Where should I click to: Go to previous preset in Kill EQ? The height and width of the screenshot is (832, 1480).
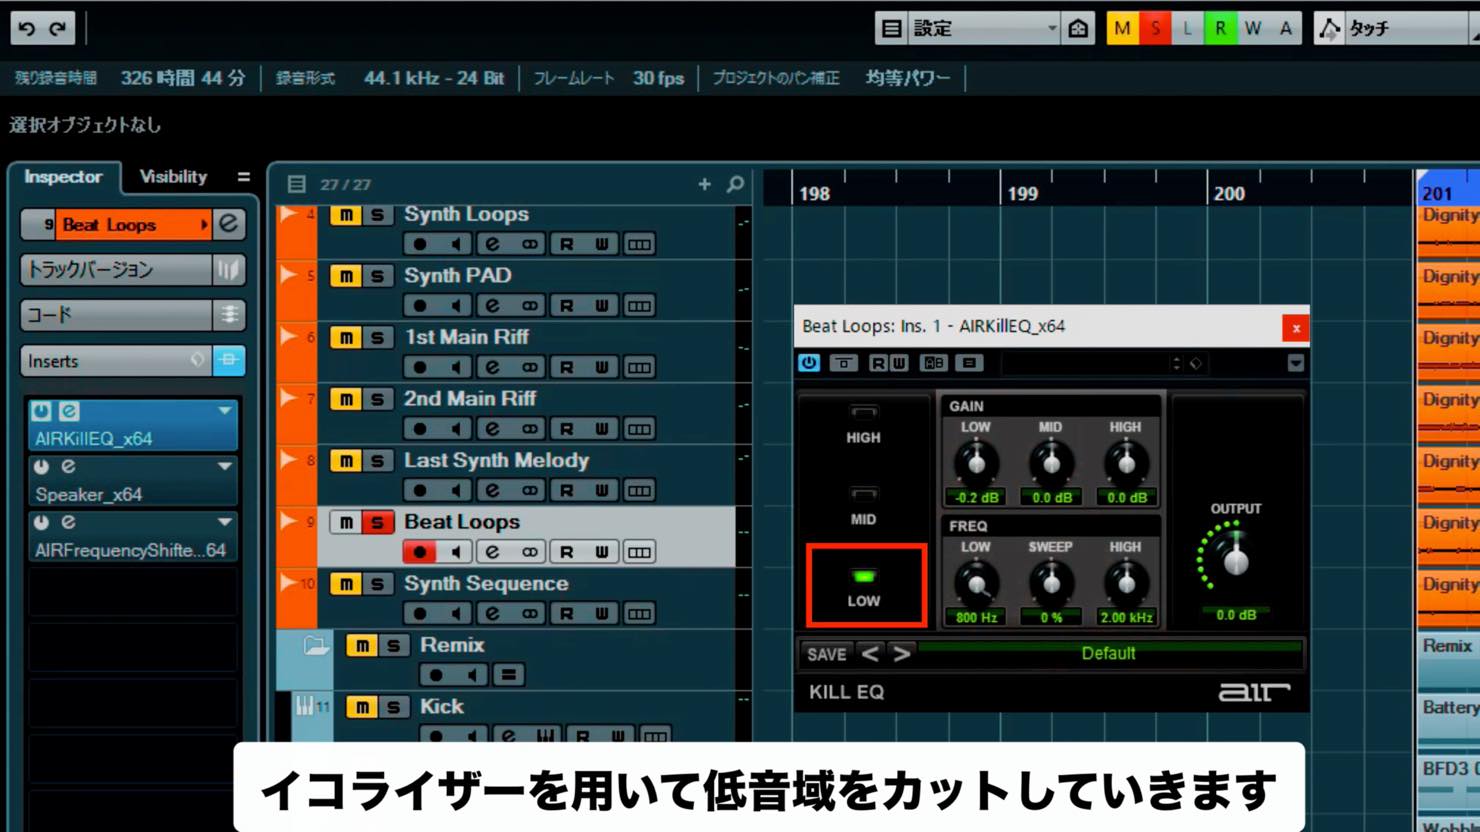point(870,654)
